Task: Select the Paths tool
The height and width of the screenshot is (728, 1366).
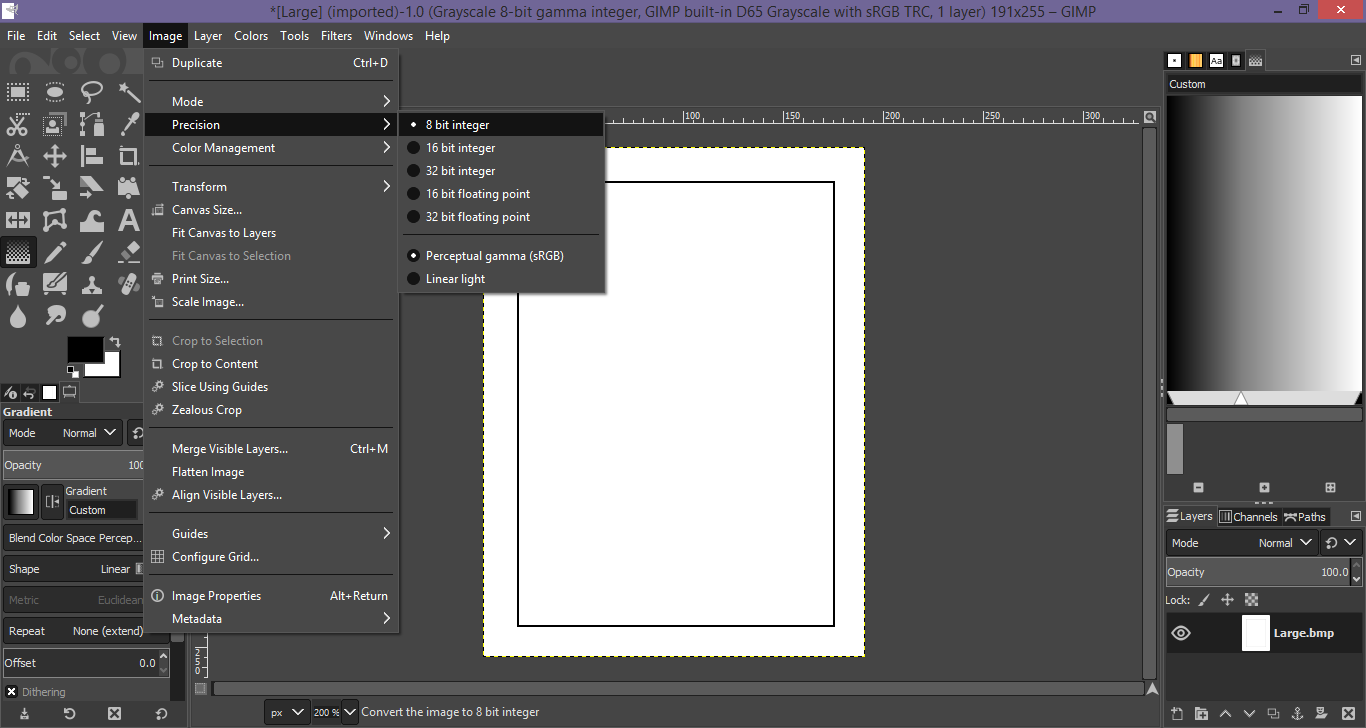Action: coord(92,125)
